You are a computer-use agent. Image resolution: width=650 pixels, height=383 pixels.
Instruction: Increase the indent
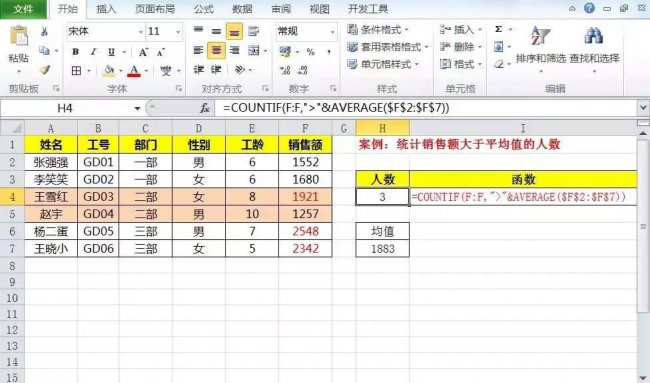pos(216,70)
